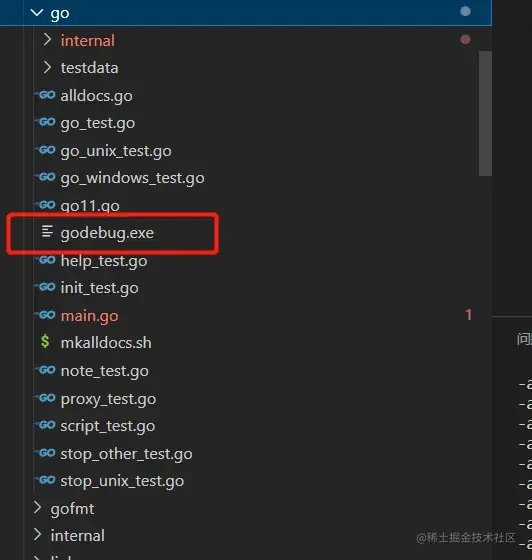Image resolution: width=532 pixels, height=560 pixels.
Task: Click the Go icon beside go_unix_test.go
Action: pyautogui.click(x=46, y=150)
